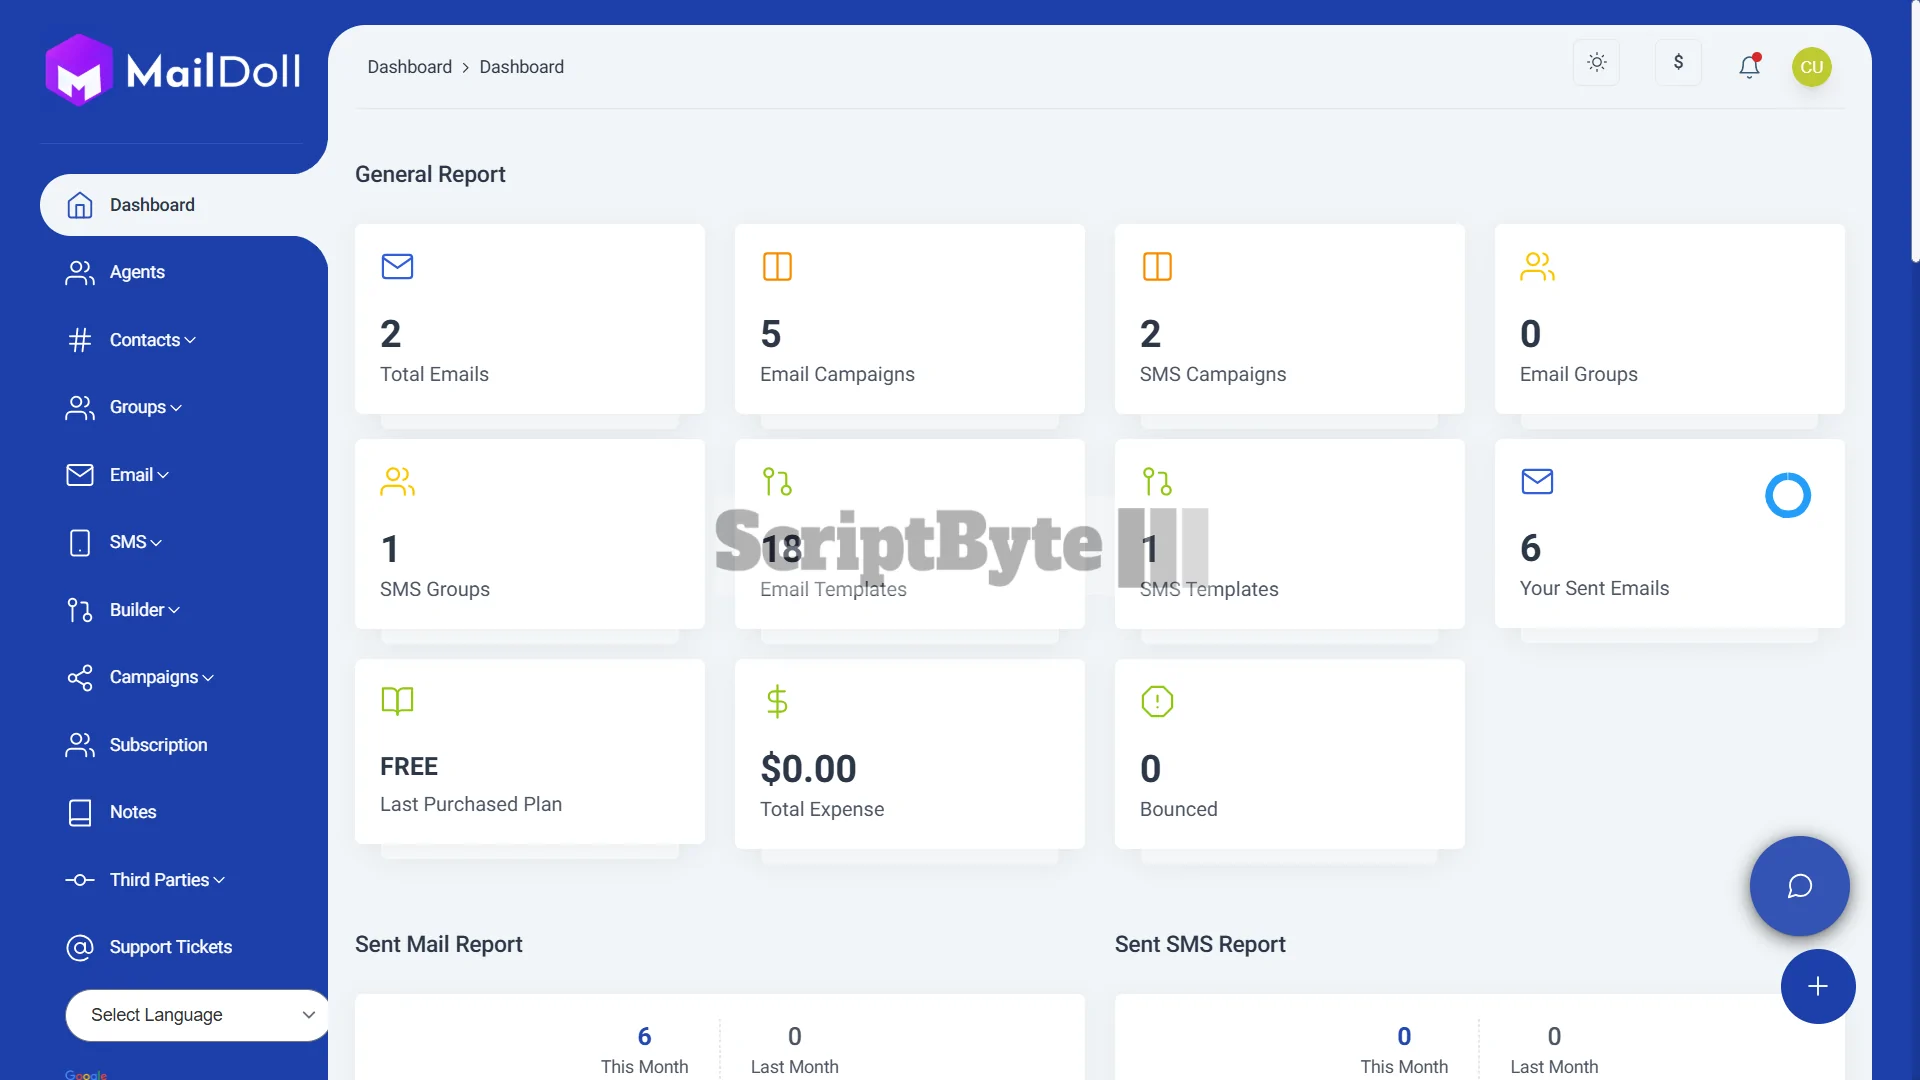The height and width of the screenshot is (1080, 1920).
Task: Click the chat bubble floating button
Action: 1799,886
